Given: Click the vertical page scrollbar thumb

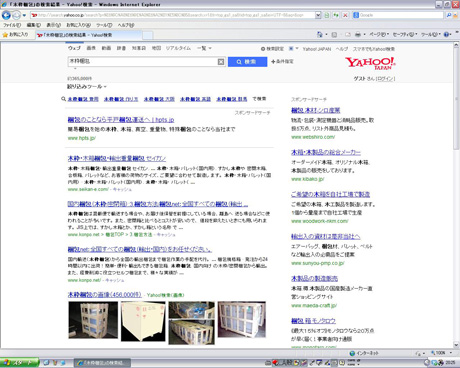Looking at the screenshot, I should coord(456,99).
